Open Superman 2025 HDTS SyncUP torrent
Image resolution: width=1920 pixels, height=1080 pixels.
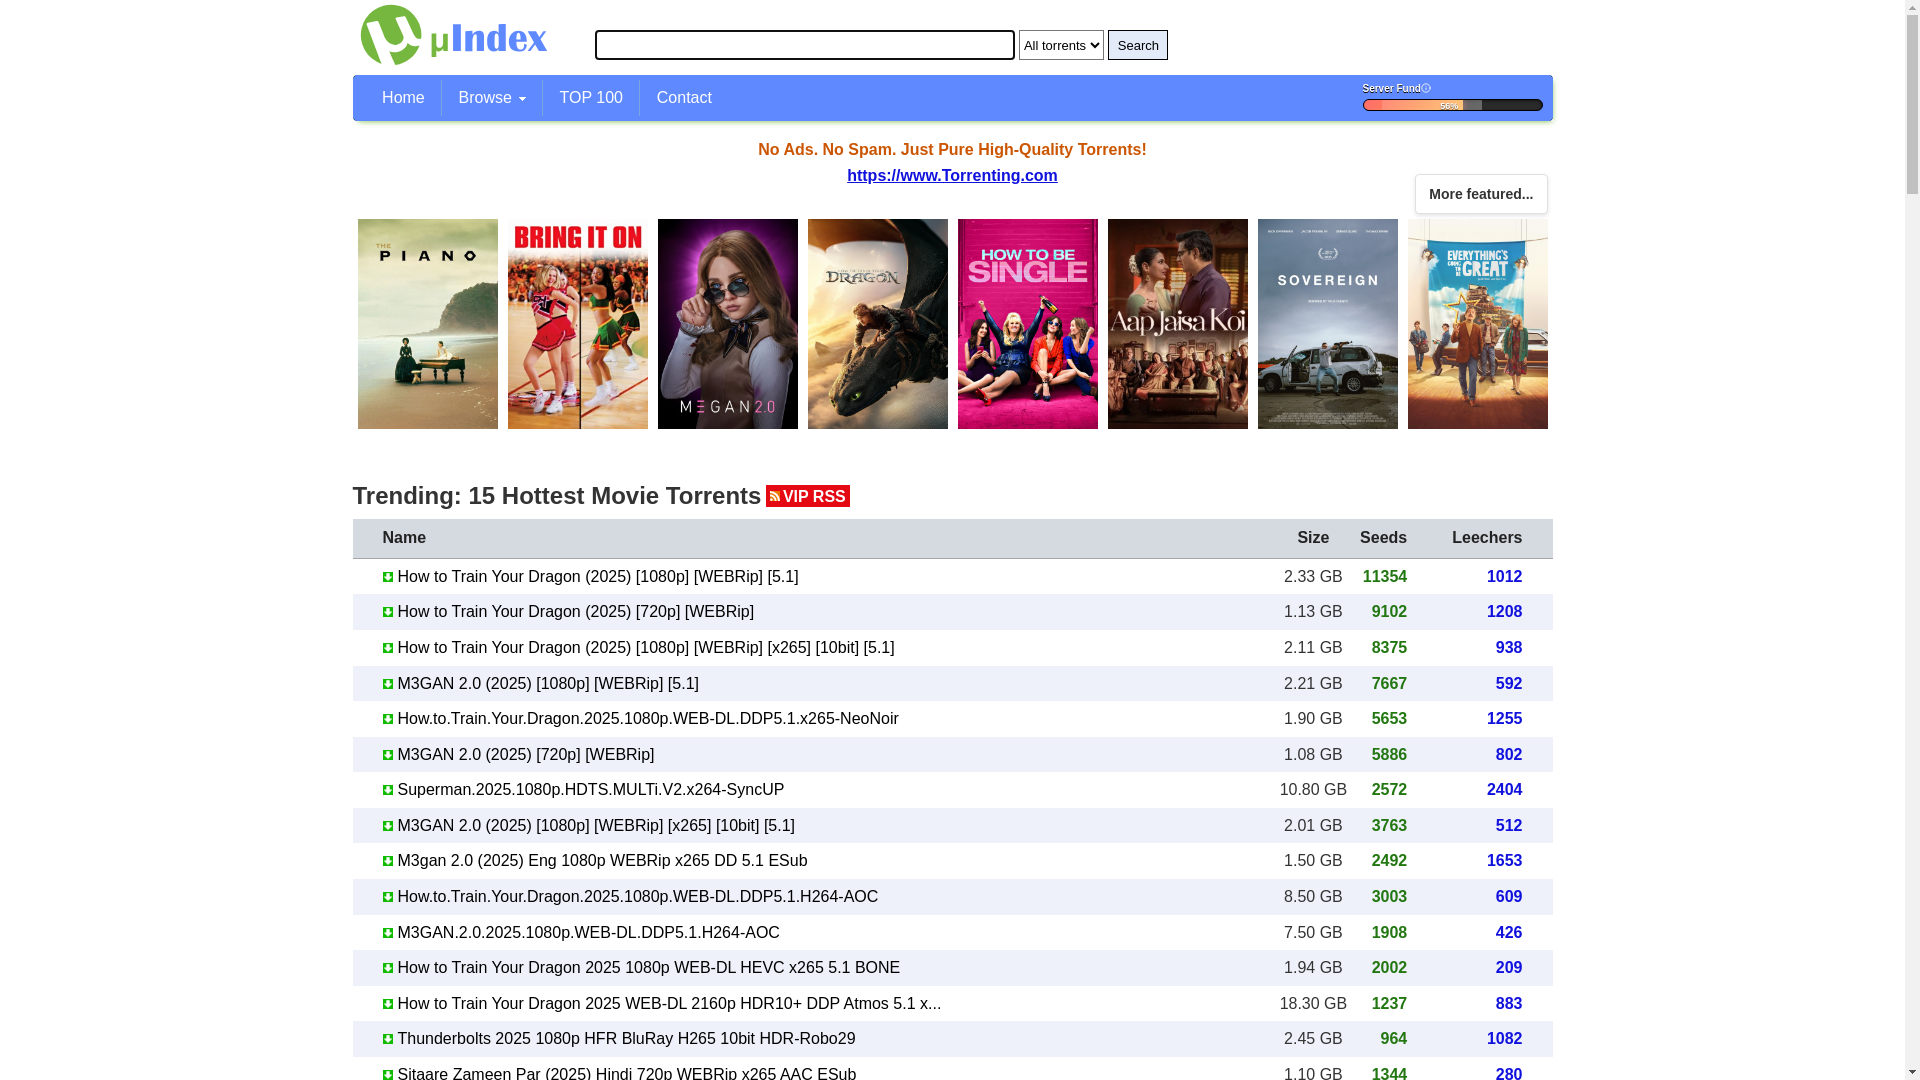point(591,790)
